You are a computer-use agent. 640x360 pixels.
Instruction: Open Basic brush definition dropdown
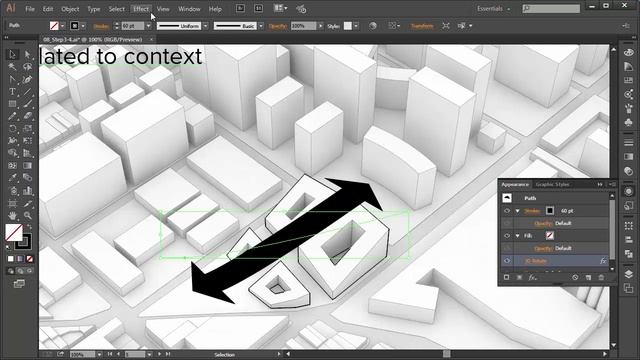click(261, 26)
